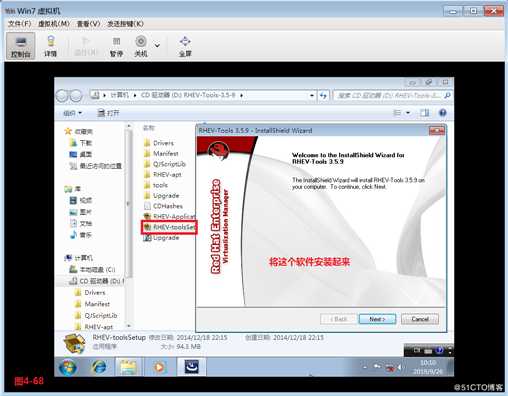Select CD 驱动器 (D:) in the navigation pane
This screenshot has height=396, width=508.
pos(96,281)
